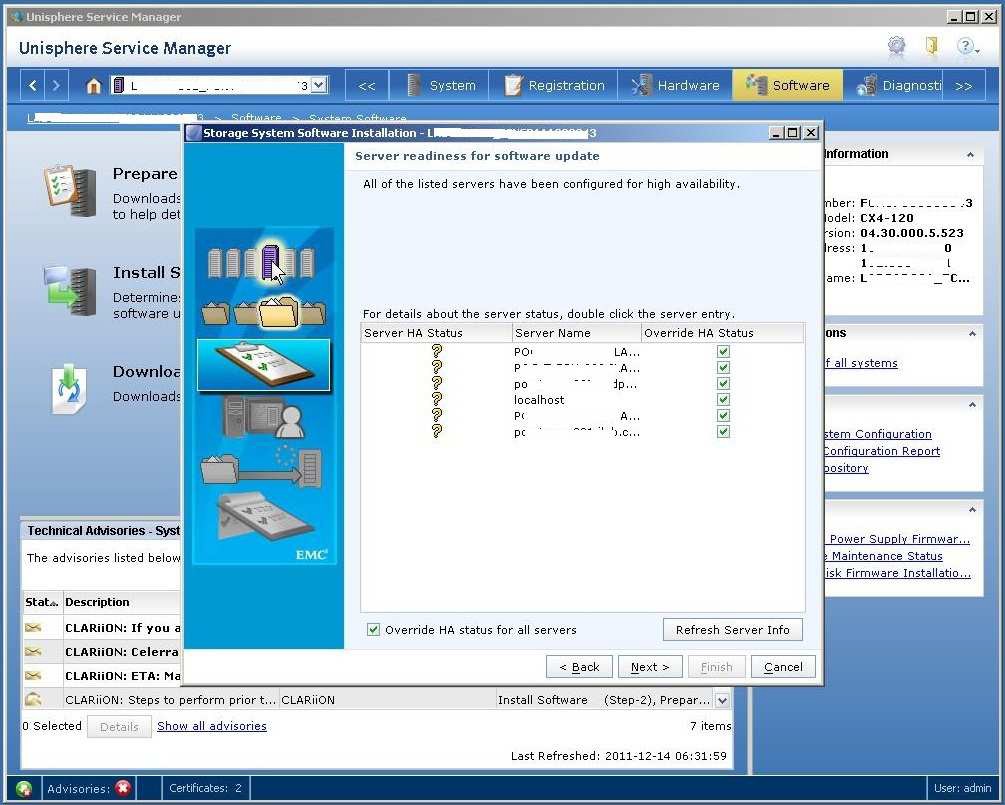Open the storage system selector dropdown
Viewport: 1005px width, 805px height.
[319, 85]
